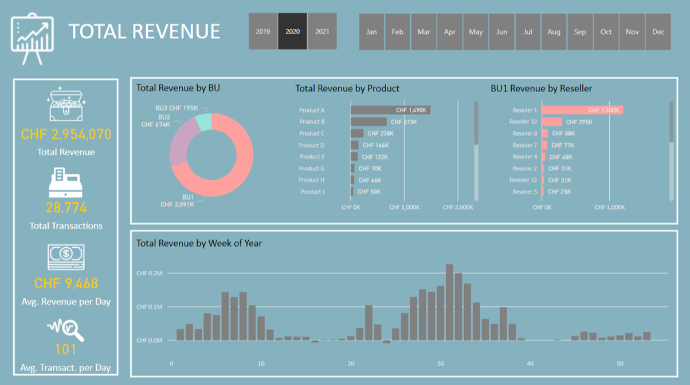Click the presentation chart icon beside title
This screenshot has width=690, height=385.
tap(32, 39)
